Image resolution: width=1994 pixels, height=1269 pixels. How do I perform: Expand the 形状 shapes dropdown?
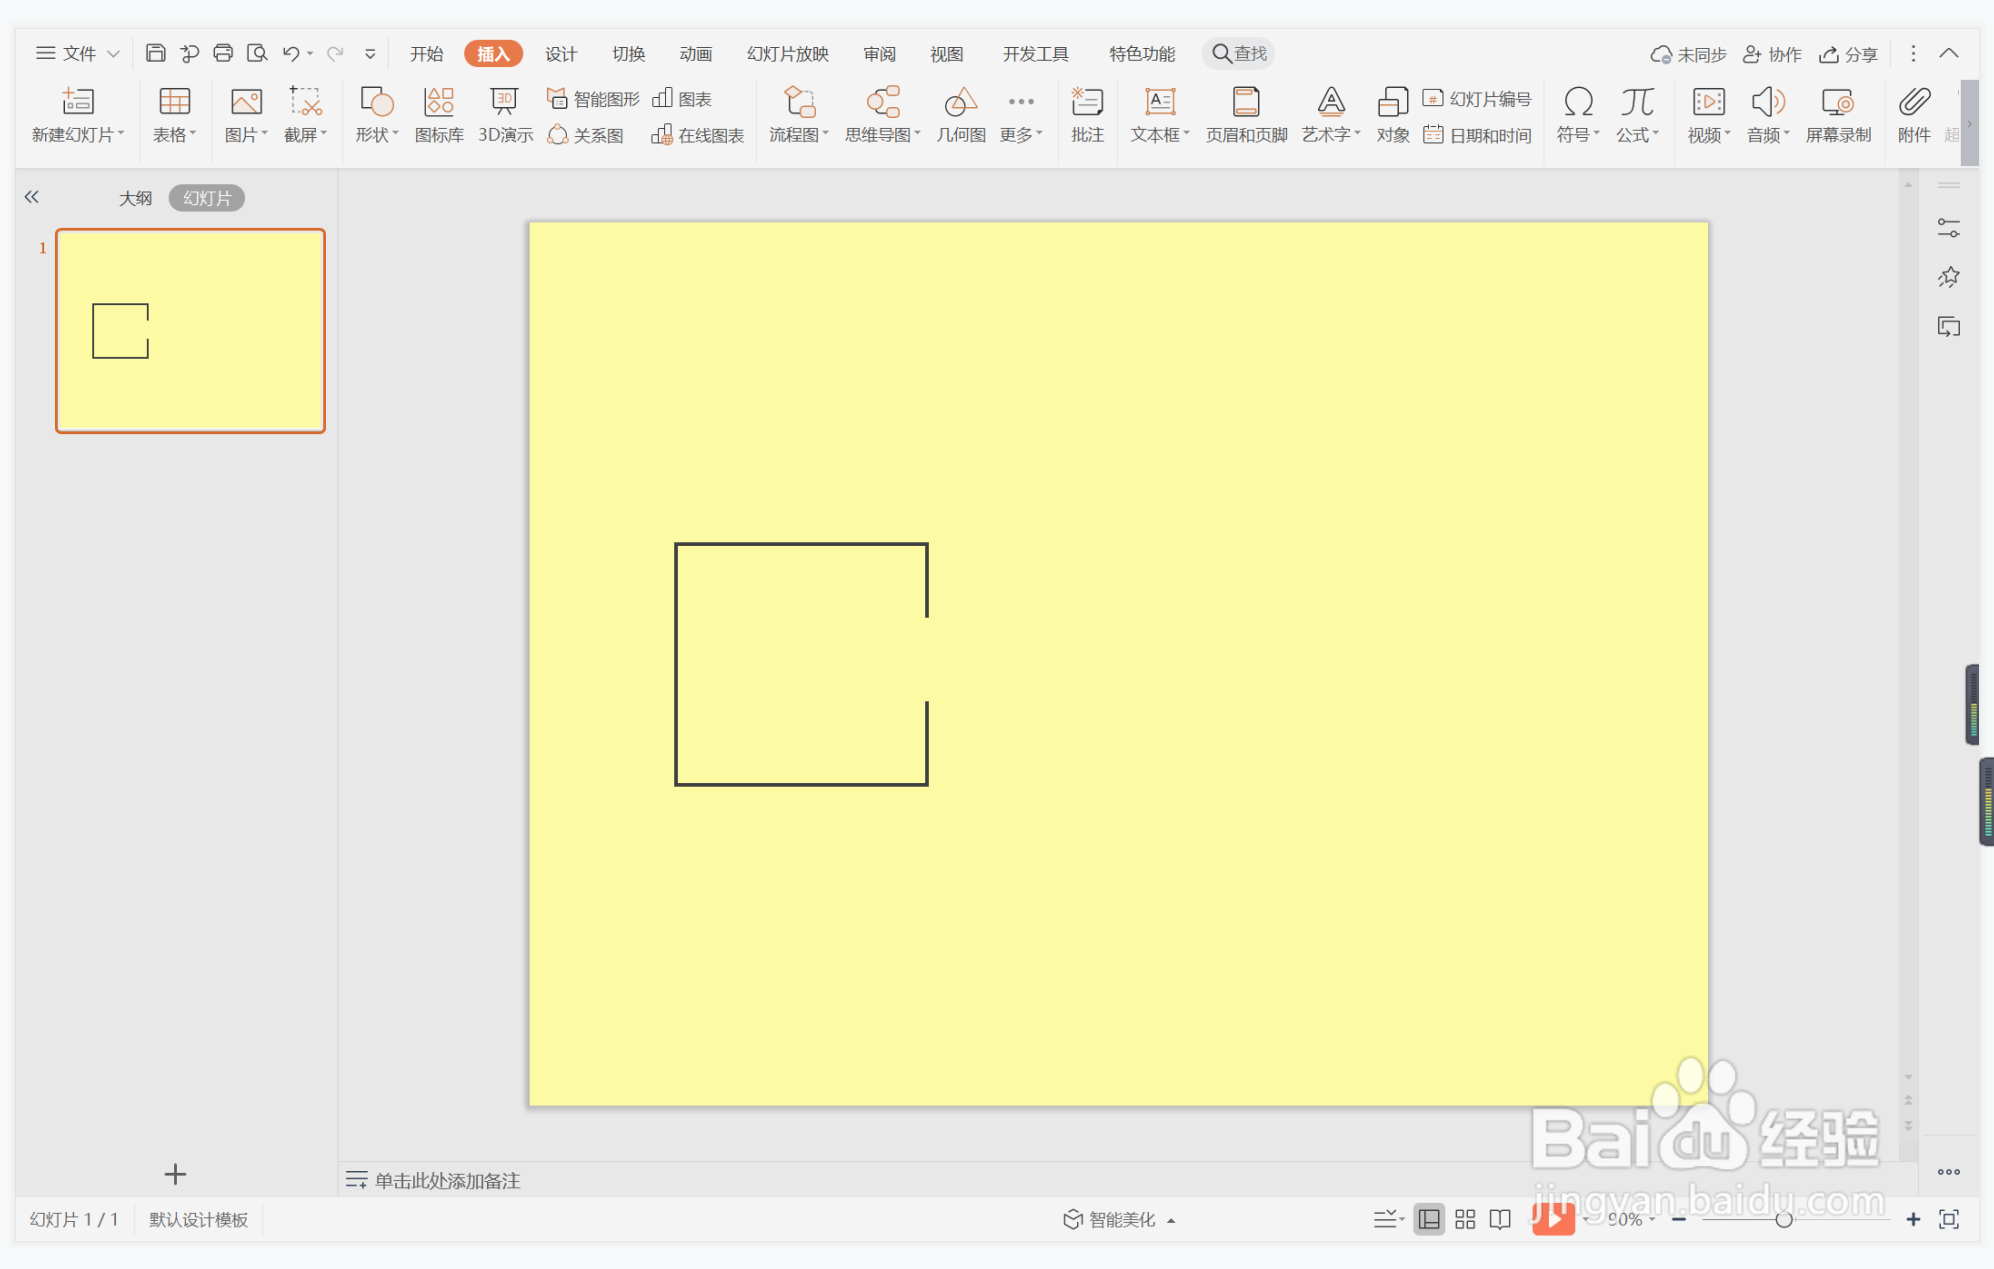point(377,134)
